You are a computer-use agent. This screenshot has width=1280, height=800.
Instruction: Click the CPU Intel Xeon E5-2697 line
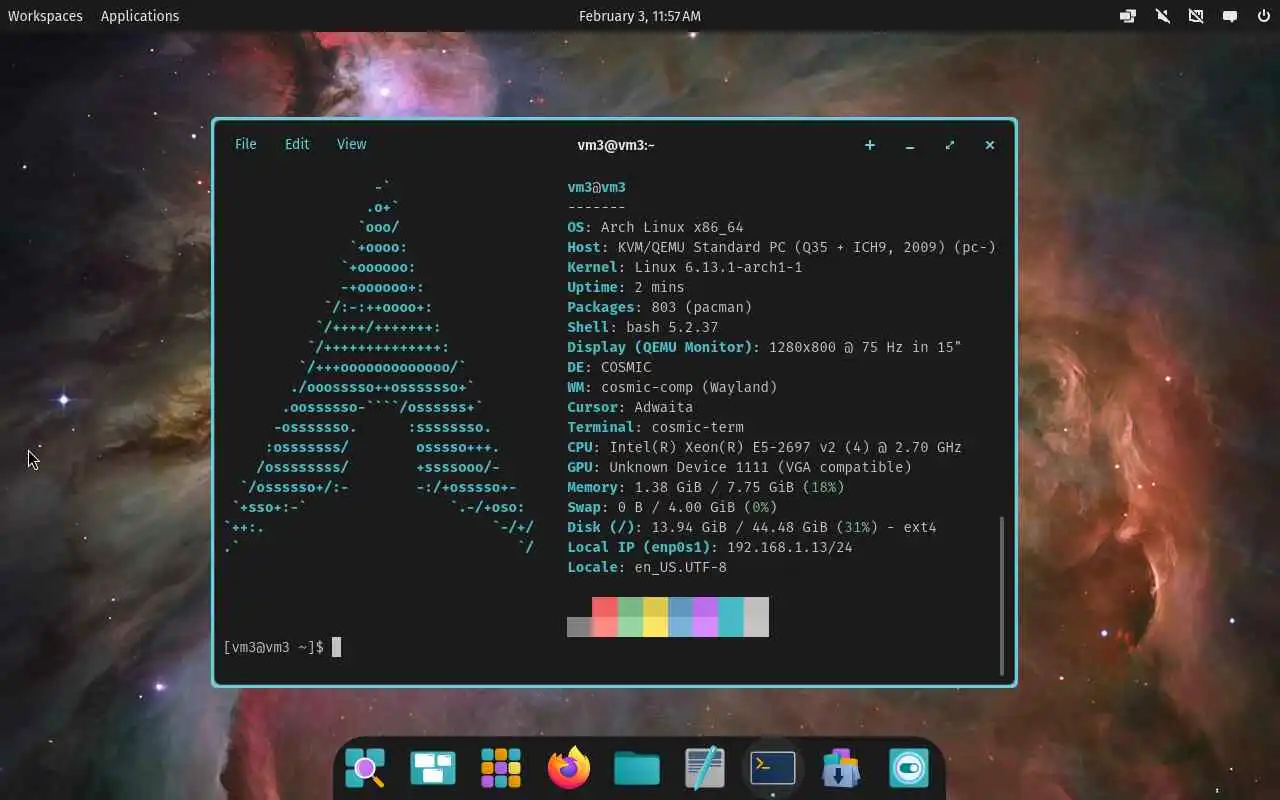764,447
